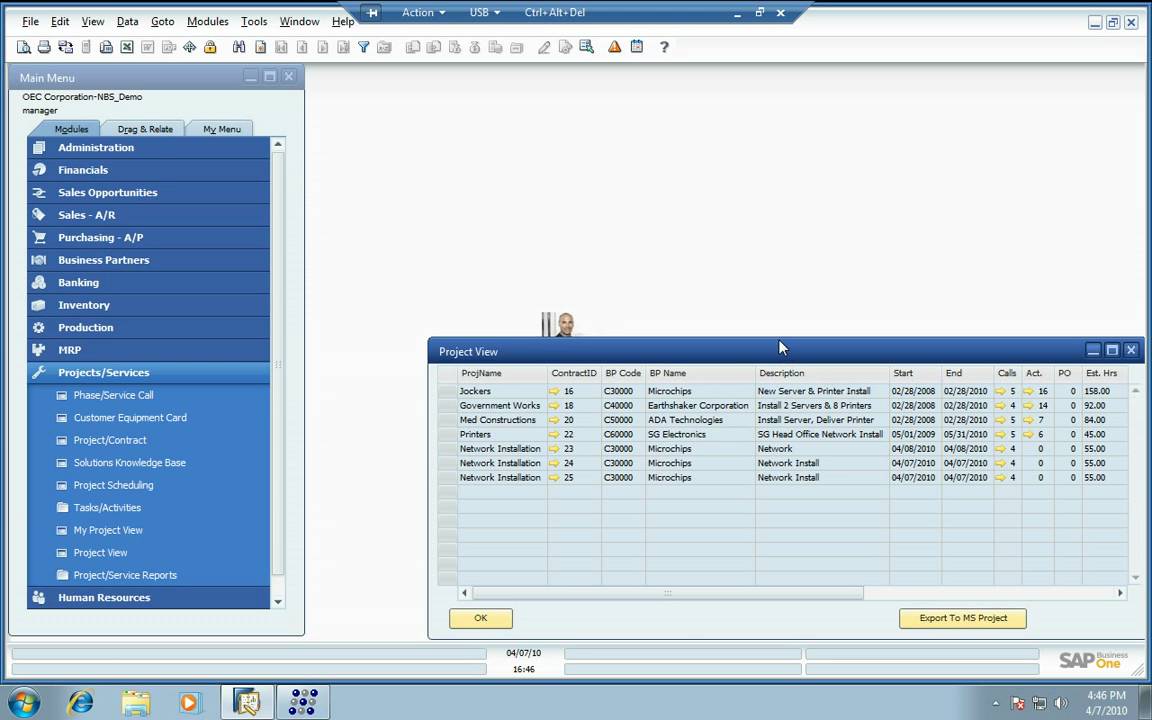Open Project Scheduling in main menu
The image size is (1152, 720).
tap(113, 486)
